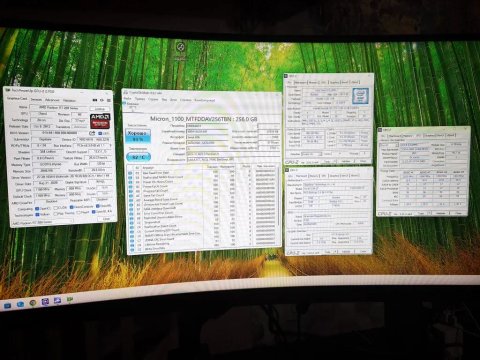Viewport: 480px width, 360px height.
Task: Click Validate in the CPU-Z processor window
Action: [x=346, y=161]
